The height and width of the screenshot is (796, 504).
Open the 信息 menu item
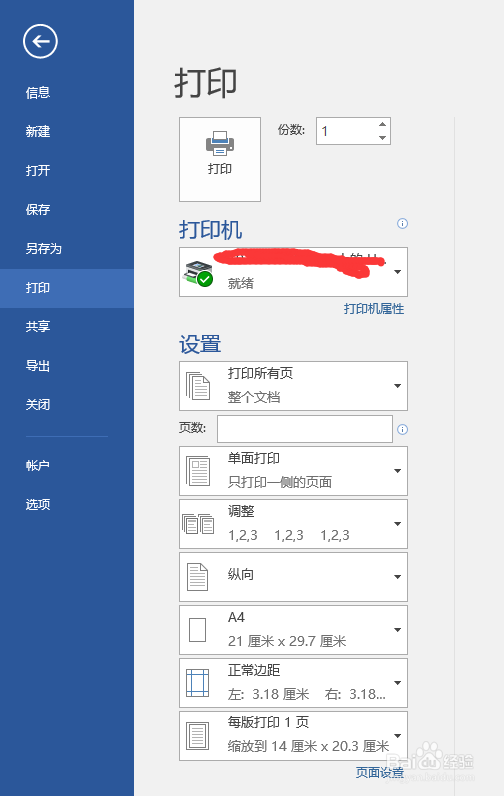(x=38, y=92)
